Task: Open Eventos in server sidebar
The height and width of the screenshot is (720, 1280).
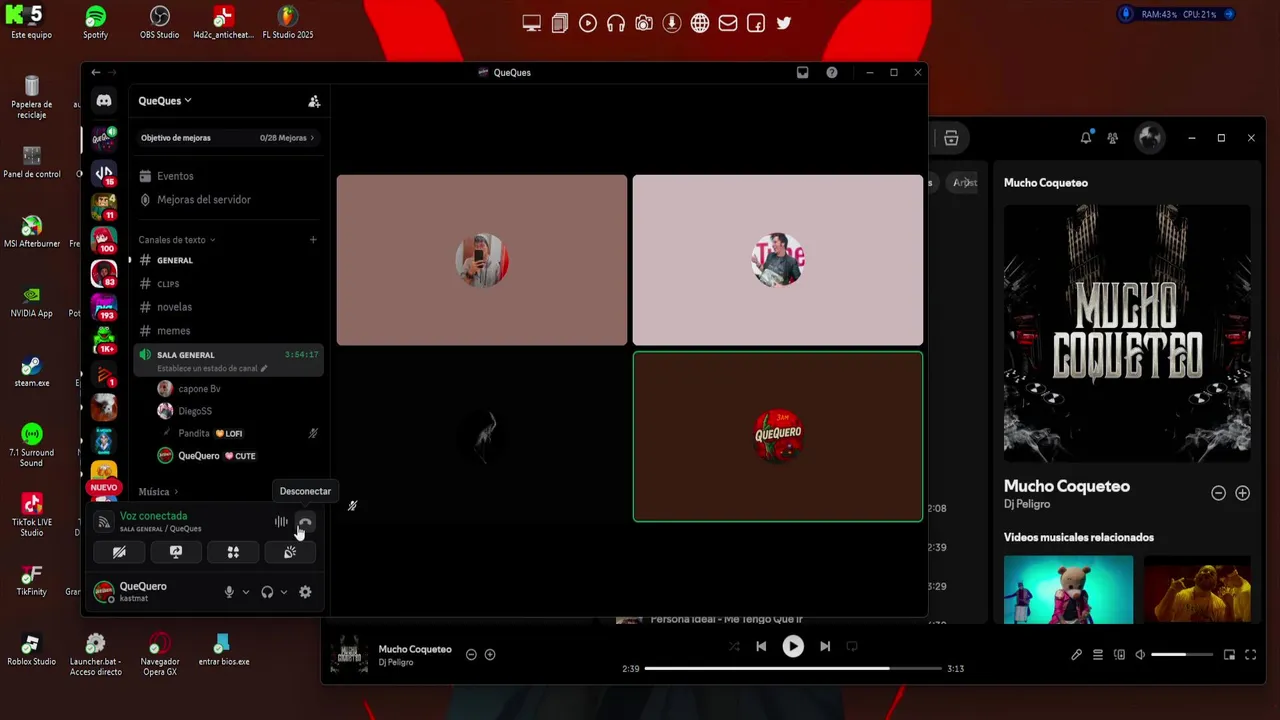Action: click(x=228, y=176)
